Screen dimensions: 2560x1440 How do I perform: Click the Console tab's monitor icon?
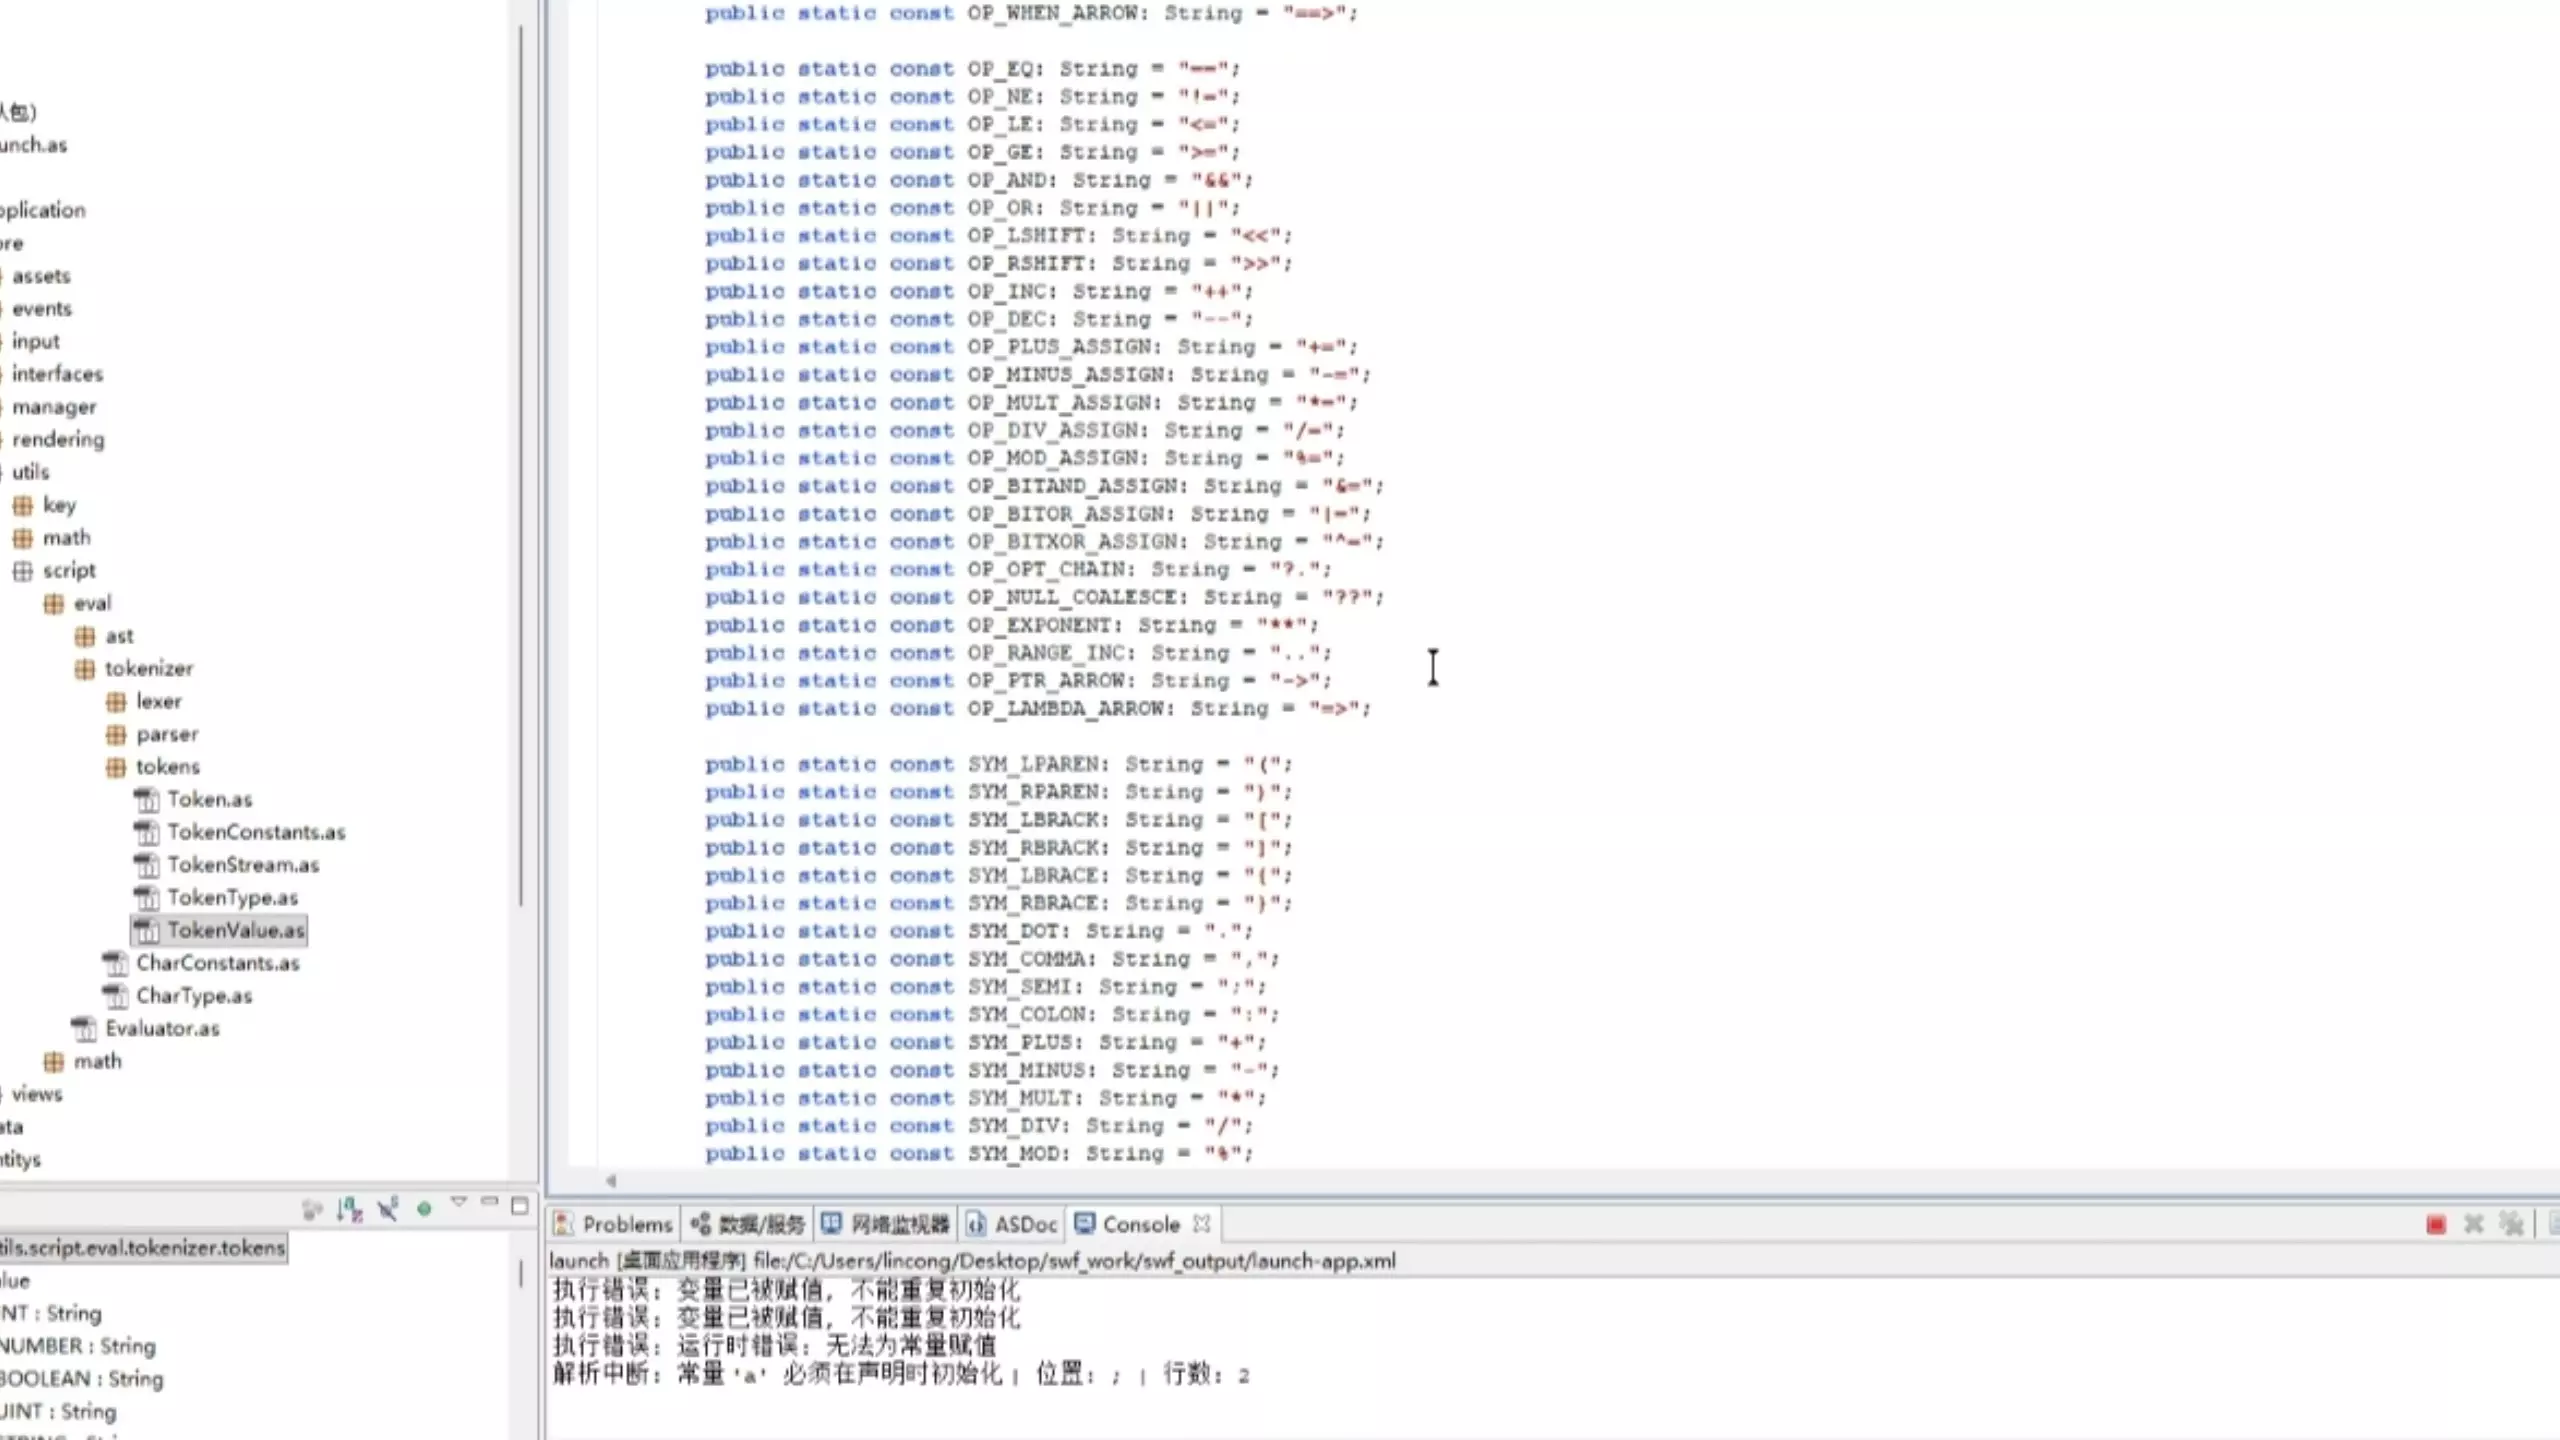[1085, 1224]
